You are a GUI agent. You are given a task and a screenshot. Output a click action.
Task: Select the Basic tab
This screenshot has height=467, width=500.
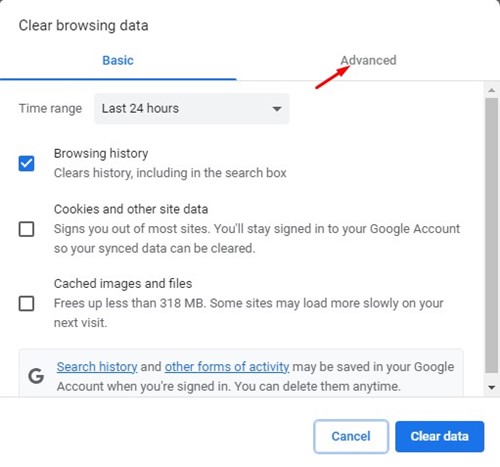click(x=118, y=60)
